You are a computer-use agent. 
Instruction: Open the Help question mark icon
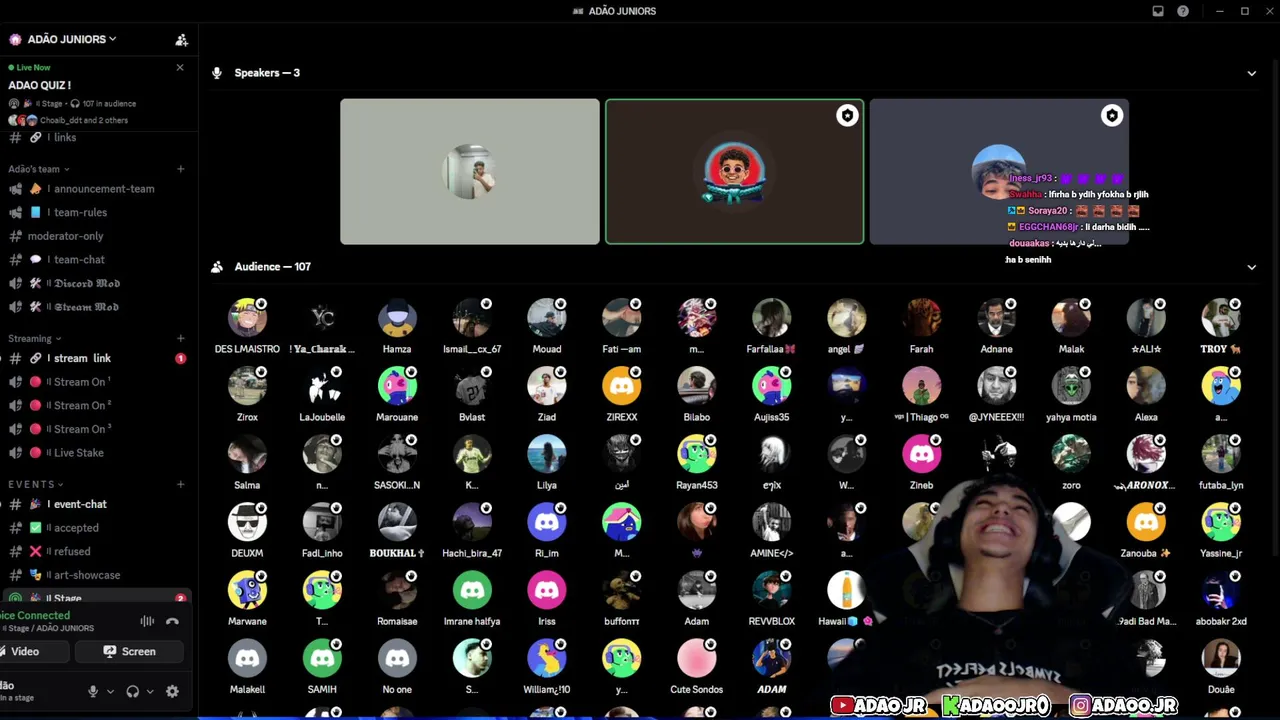pyautogui.click(x=1183, y=11)
